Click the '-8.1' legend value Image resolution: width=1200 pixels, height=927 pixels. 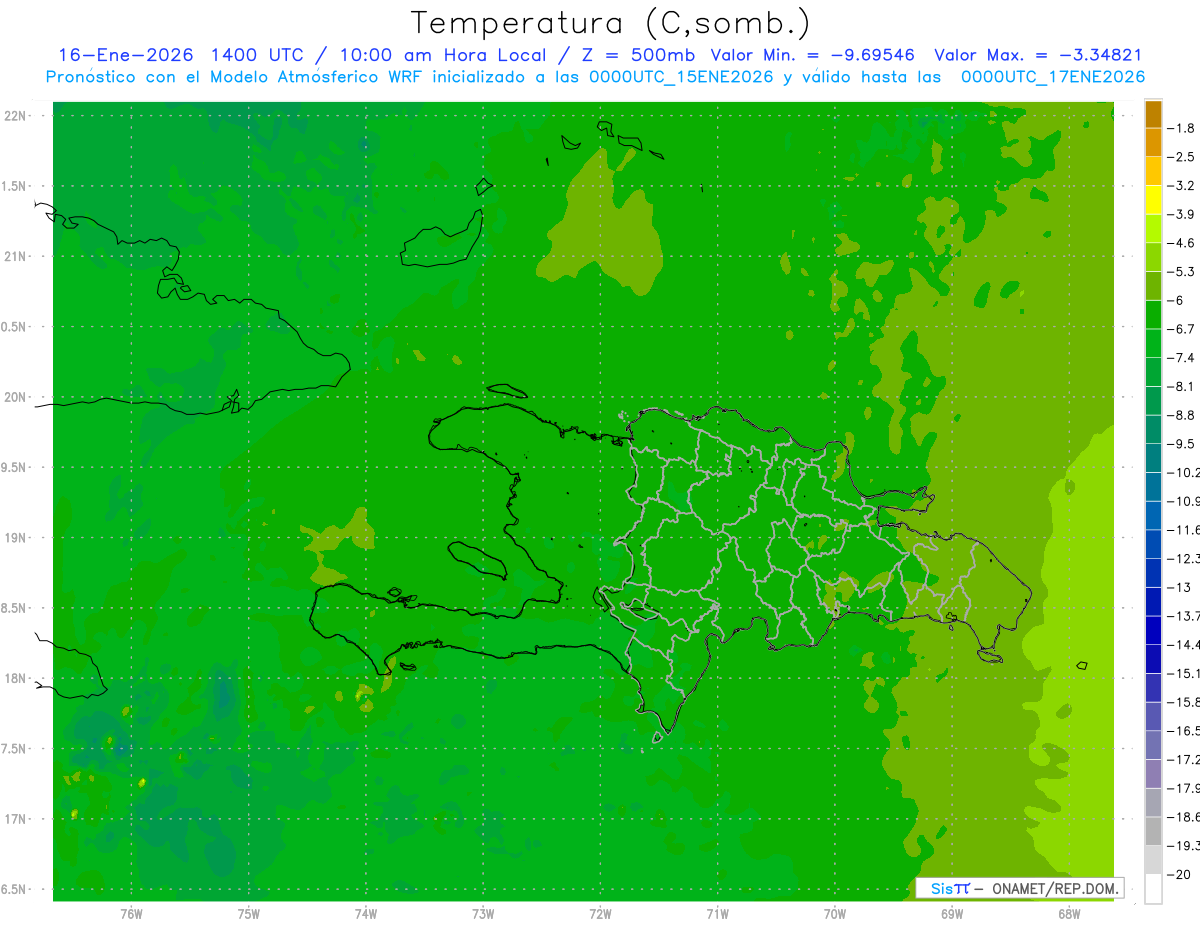1182,386
